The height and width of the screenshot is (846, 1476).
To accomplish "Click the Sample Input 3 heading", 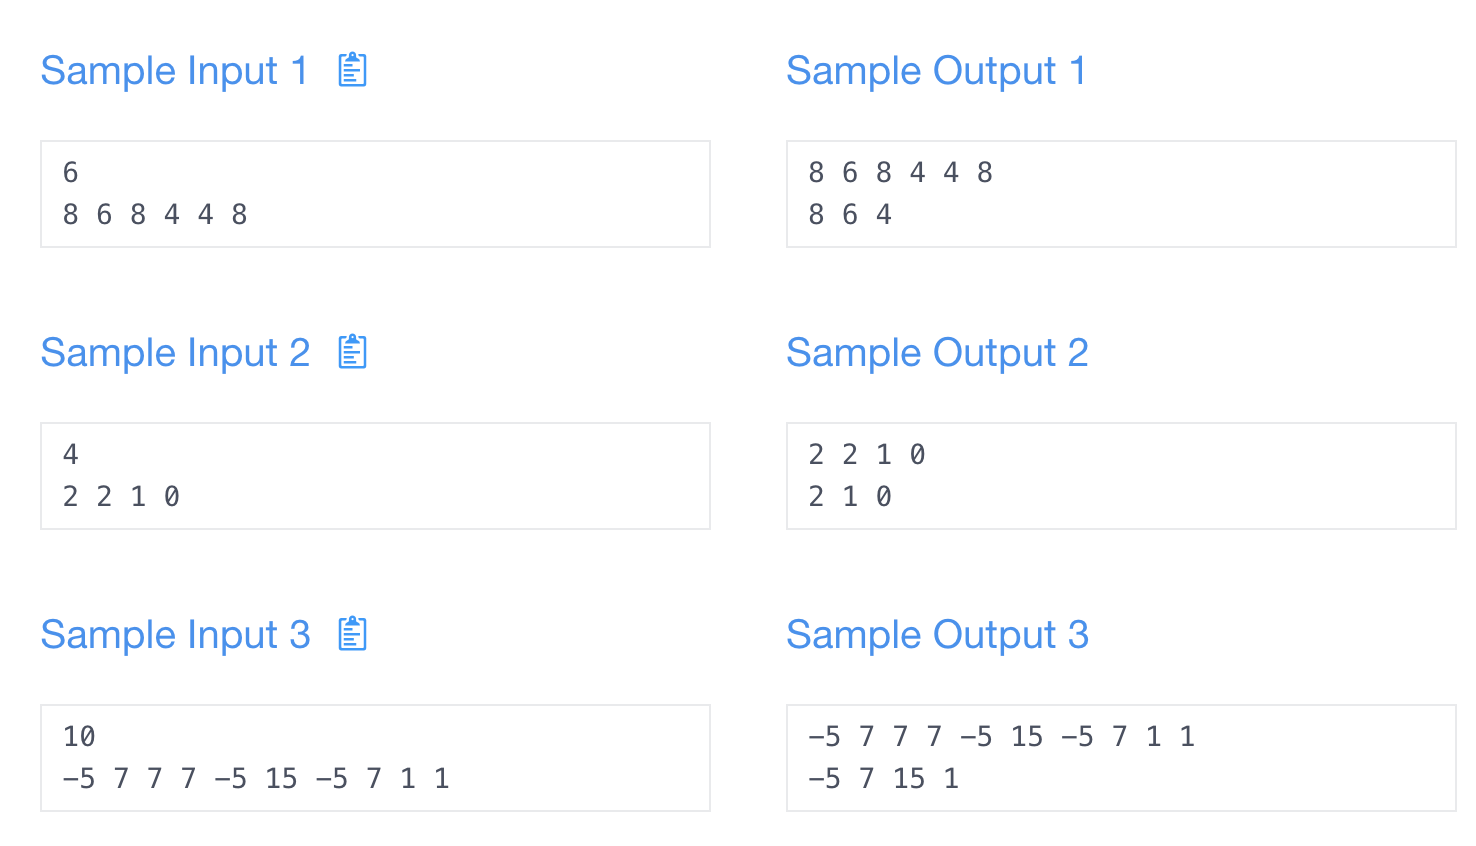I will [175, 634].
